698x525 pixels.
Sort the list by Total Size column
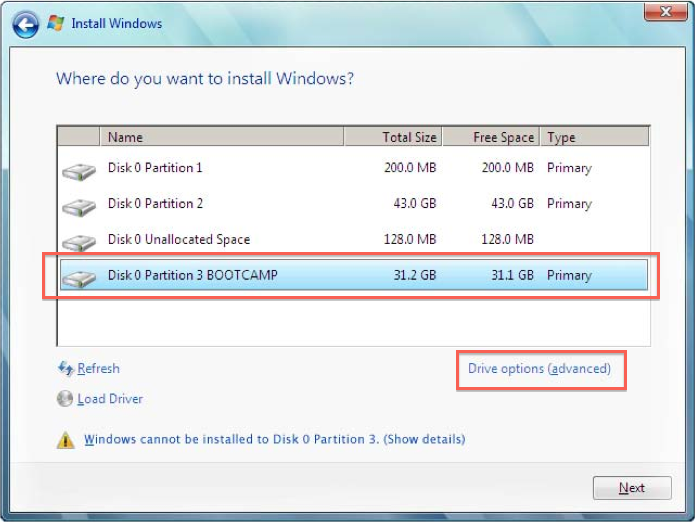393,137
